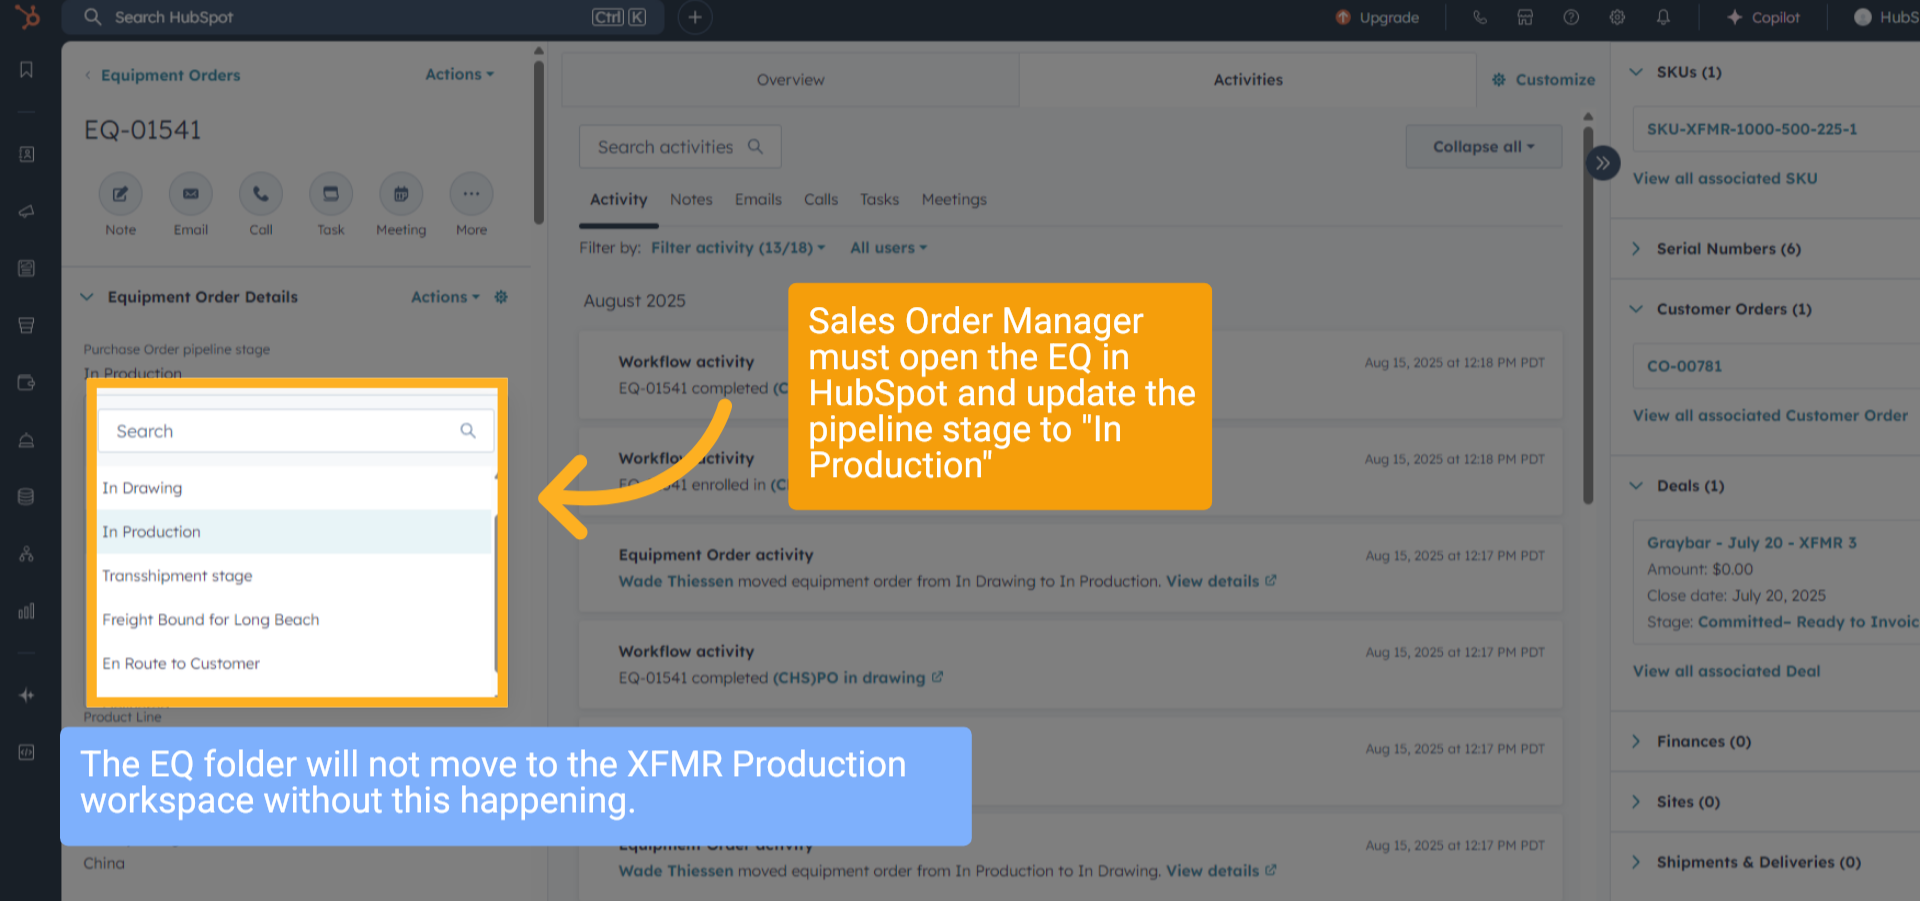Switch to the Activities tab
The width and height of the screenshot is (1920, 901).
1248,80
